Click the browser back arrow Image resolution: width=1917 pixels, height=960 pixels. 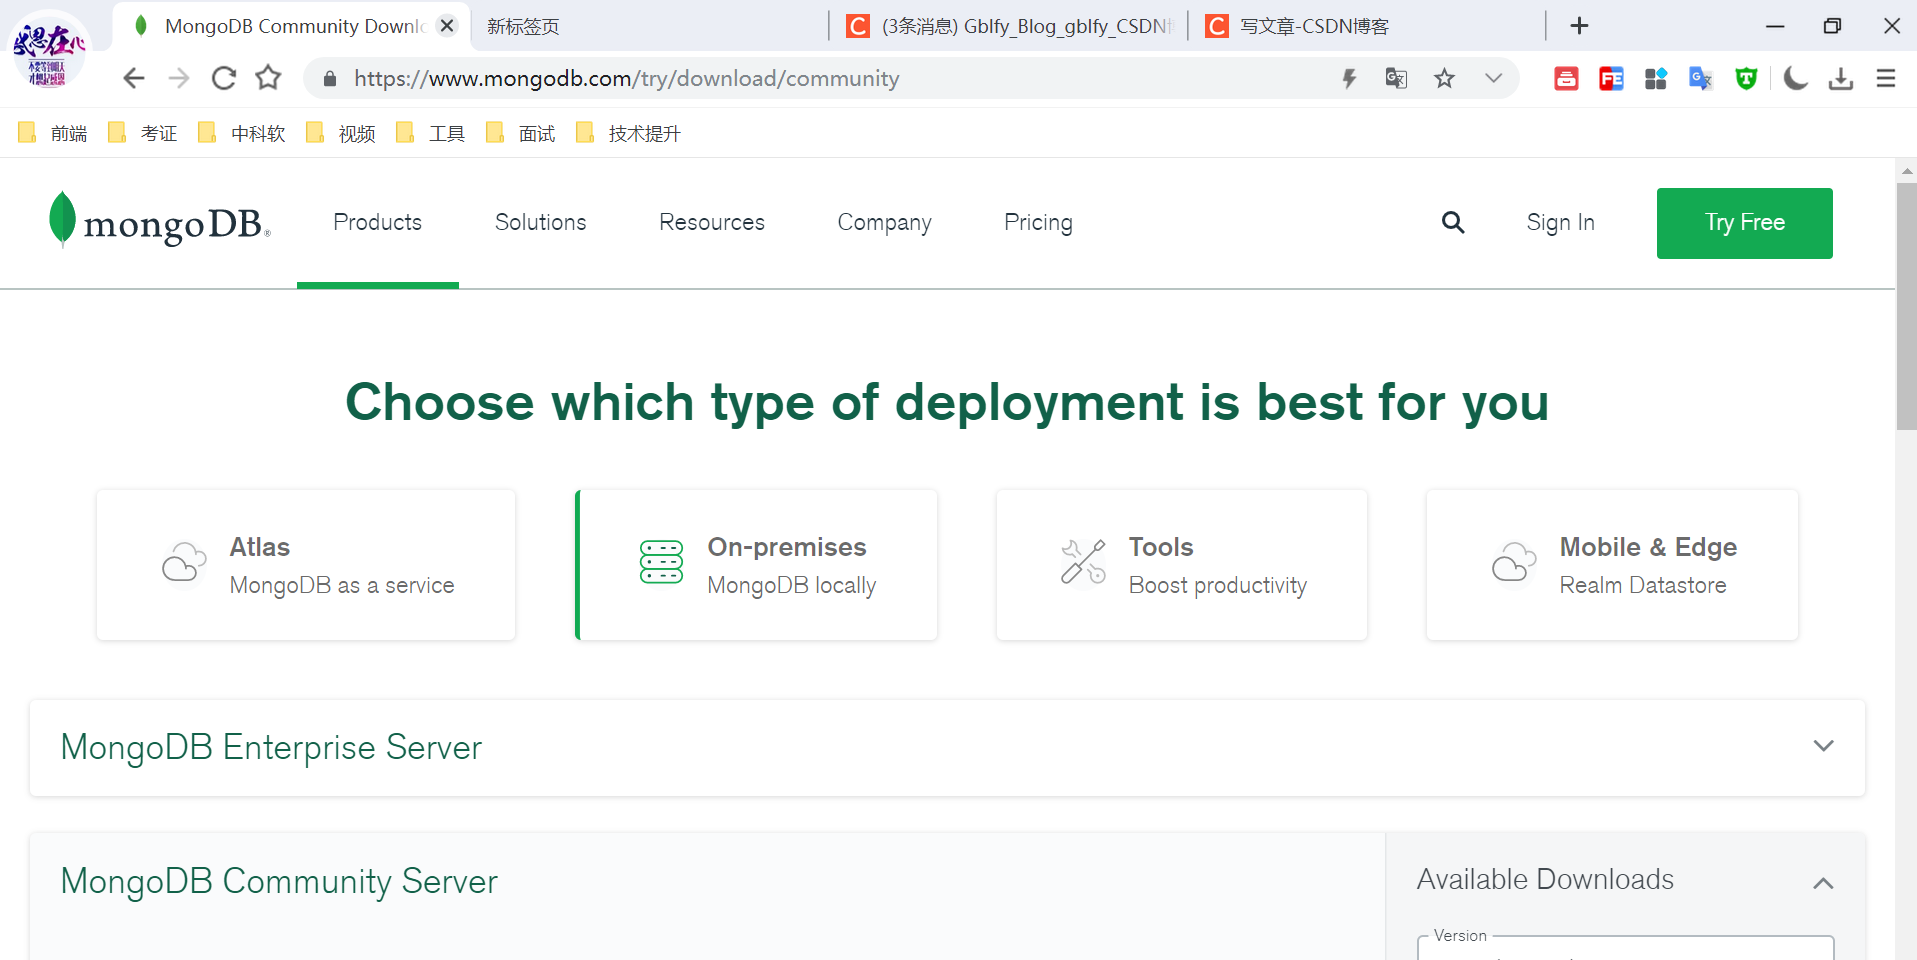pos(134,78)
